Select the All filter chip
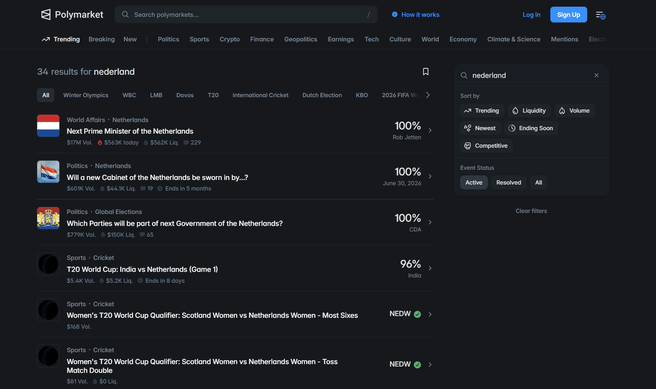The image size is (656, 389). (46, 95)
